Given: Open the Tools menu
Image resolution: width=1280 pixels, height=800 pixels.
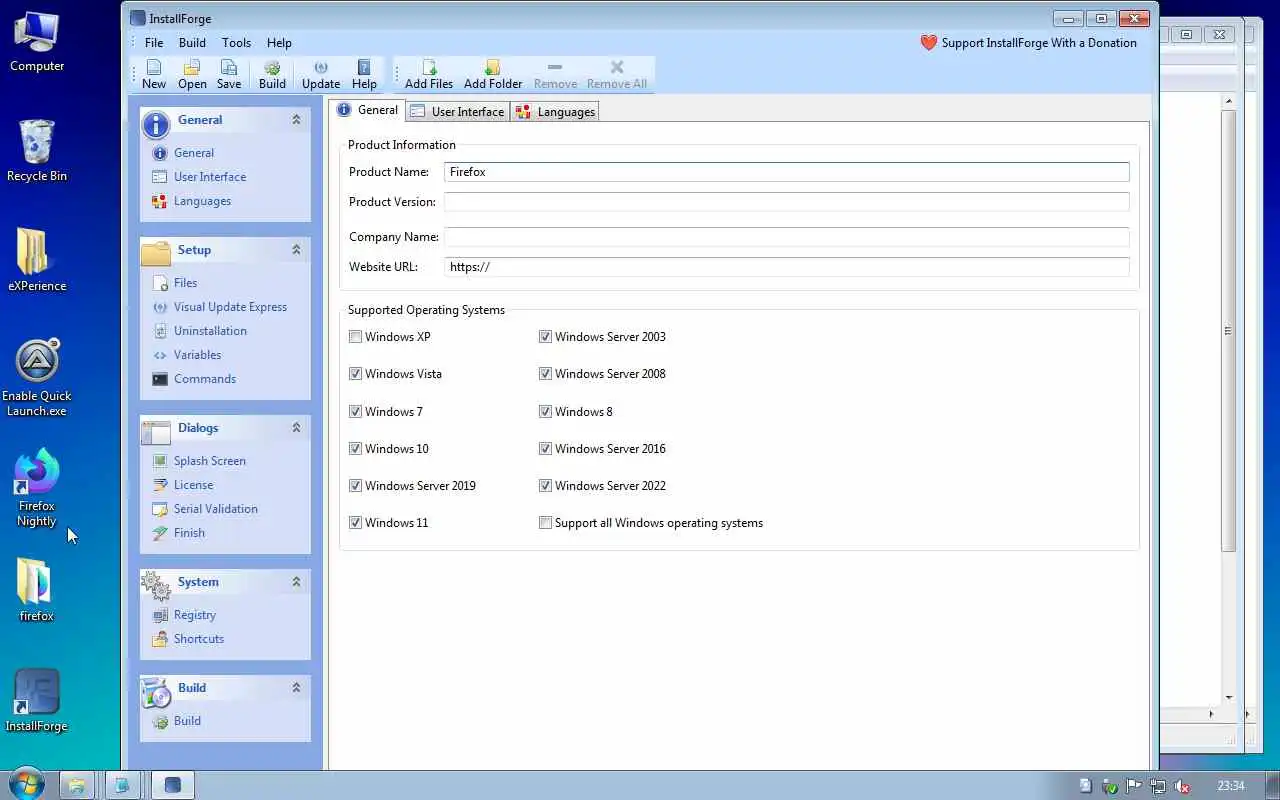Looking at the screenshot, I should (x=236, y=43).
